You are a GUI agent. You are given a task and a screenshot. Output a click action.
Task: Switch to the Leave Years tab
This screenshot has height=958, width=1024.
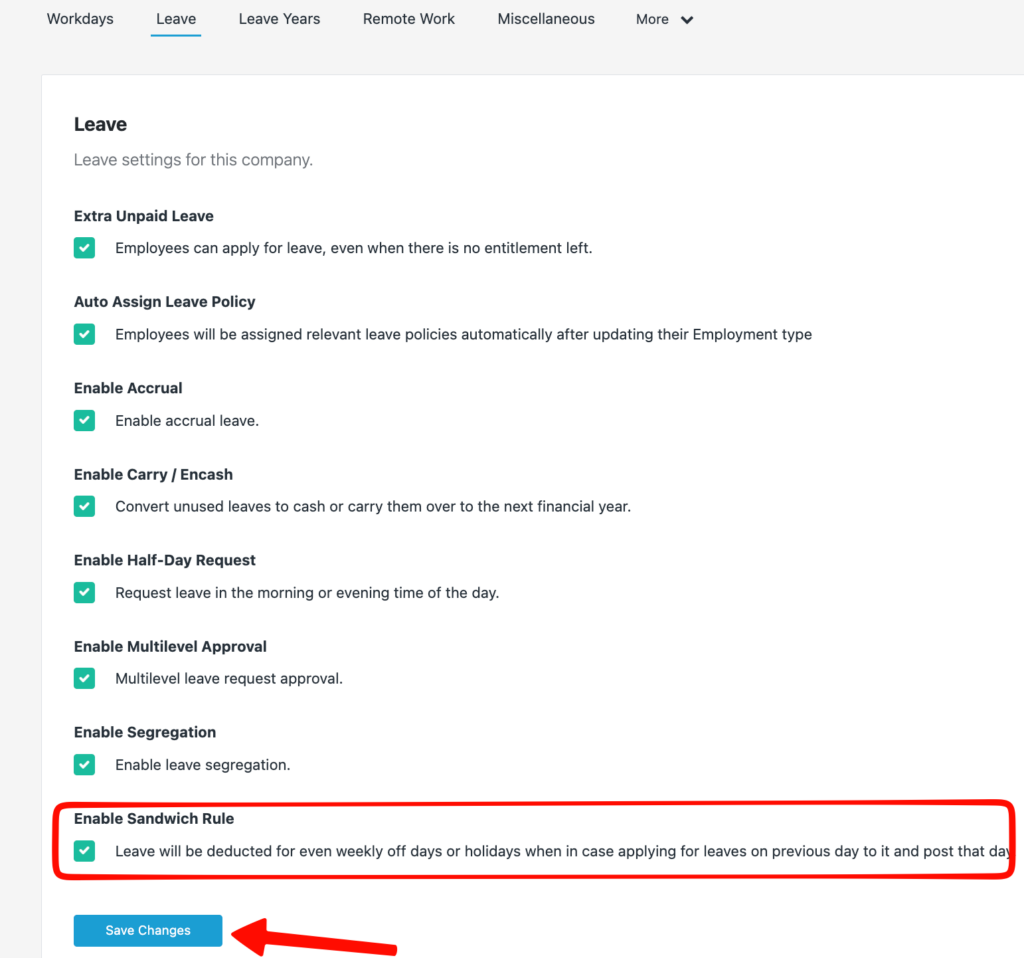[279, 19]
